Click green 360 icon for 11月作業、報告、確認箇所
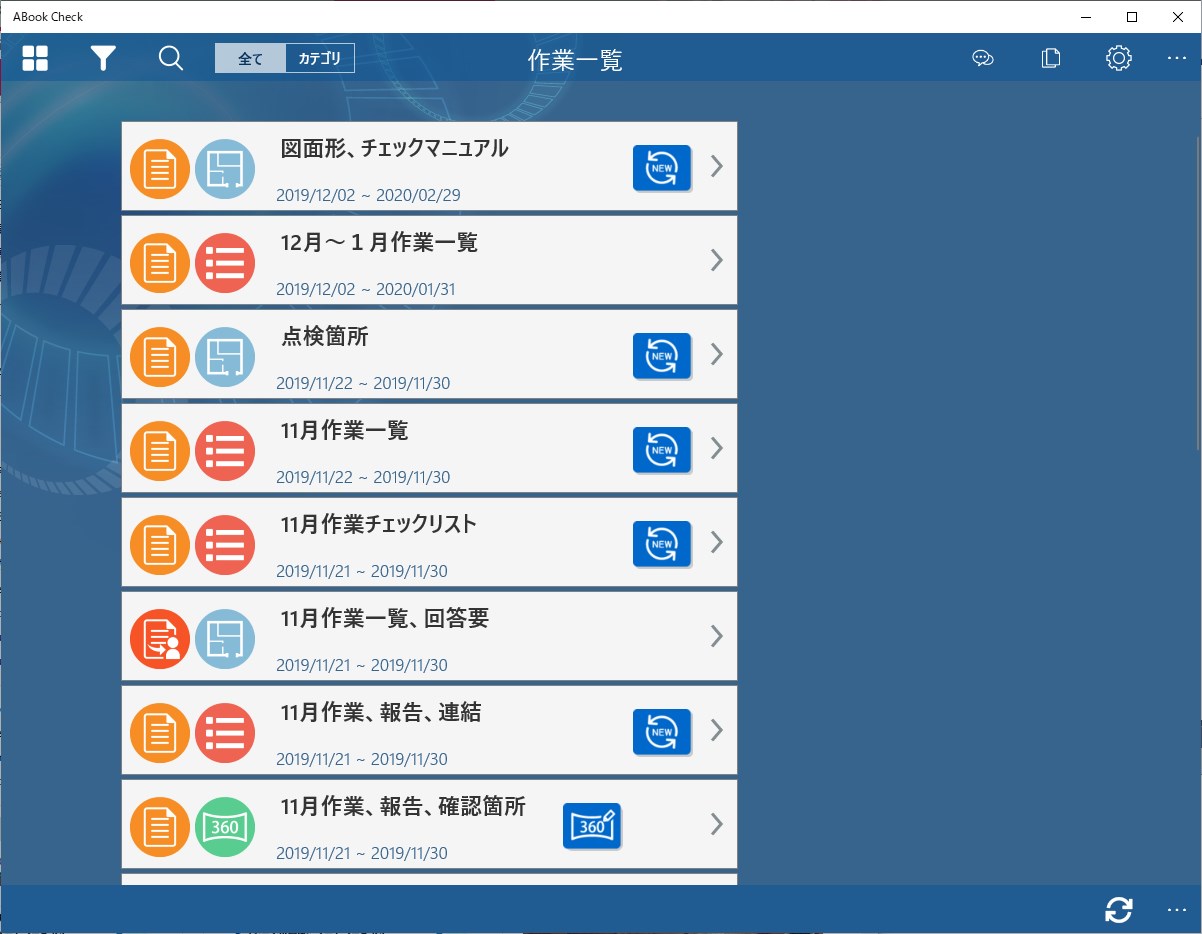 pyautogui.click(x=225, y=826)
